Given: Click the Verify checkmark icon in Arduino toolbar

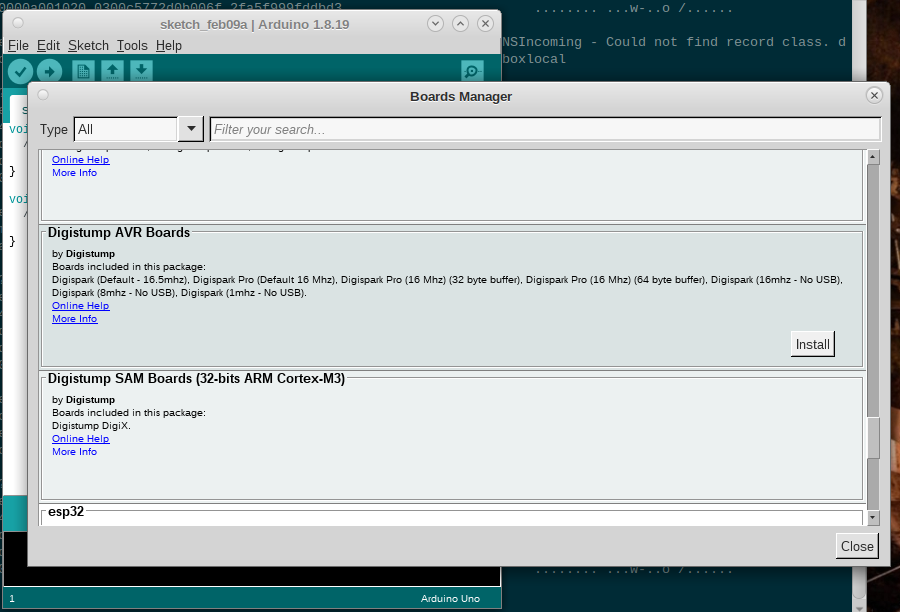Looking at the screenshot, I should (x=20, y=72).
